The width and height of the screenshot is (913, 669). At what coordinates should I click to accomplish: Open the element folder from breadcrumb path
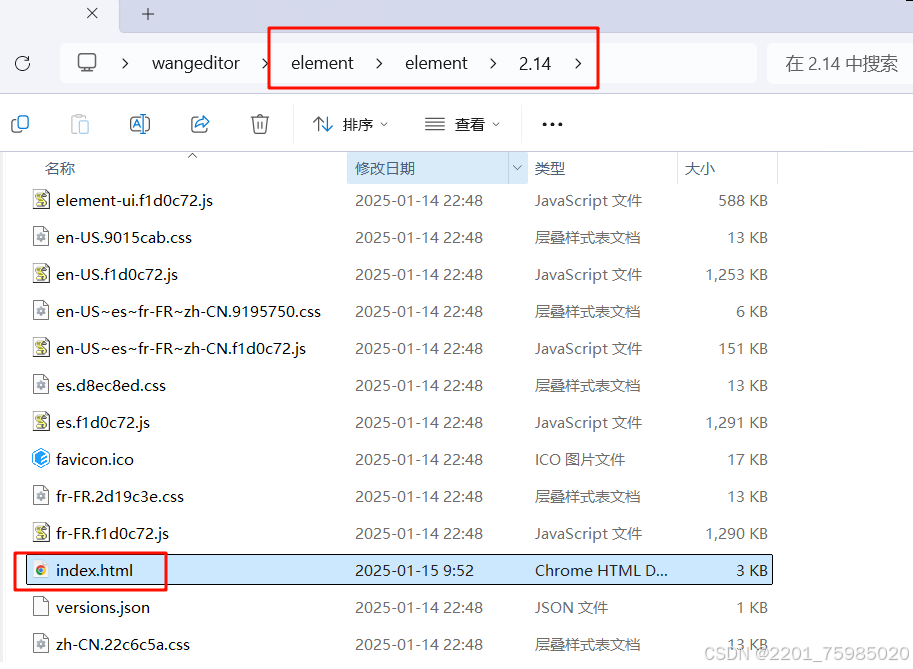point(321,62)
